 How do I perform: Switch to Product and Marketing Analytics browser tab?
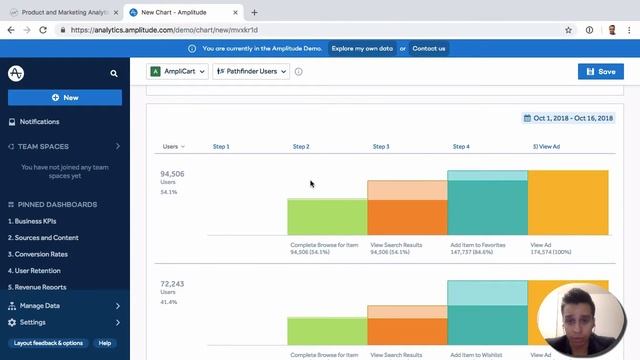coord(63,13)
